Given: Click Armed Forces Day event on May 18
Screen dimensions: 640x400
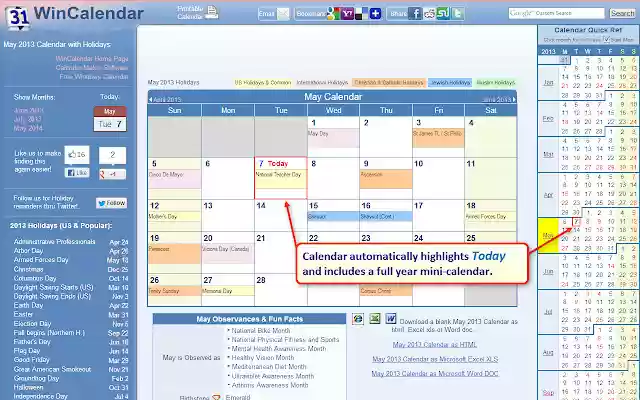Looking at the screenshot, I should [x=491, y=217].
